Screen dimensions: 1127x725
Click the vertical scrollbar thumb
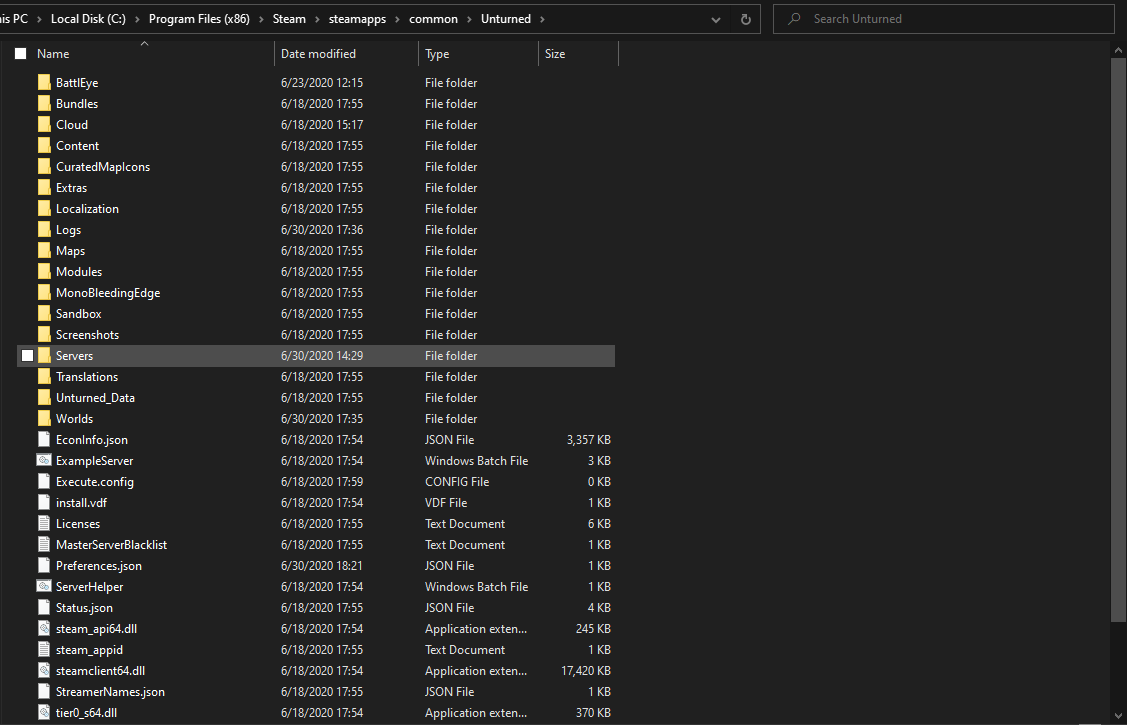point(1118,341)
